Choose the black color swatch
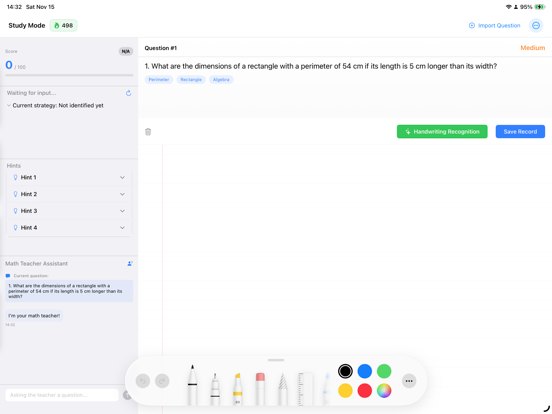The width and height of the screenshot is (552, 414). pos(345,371)
